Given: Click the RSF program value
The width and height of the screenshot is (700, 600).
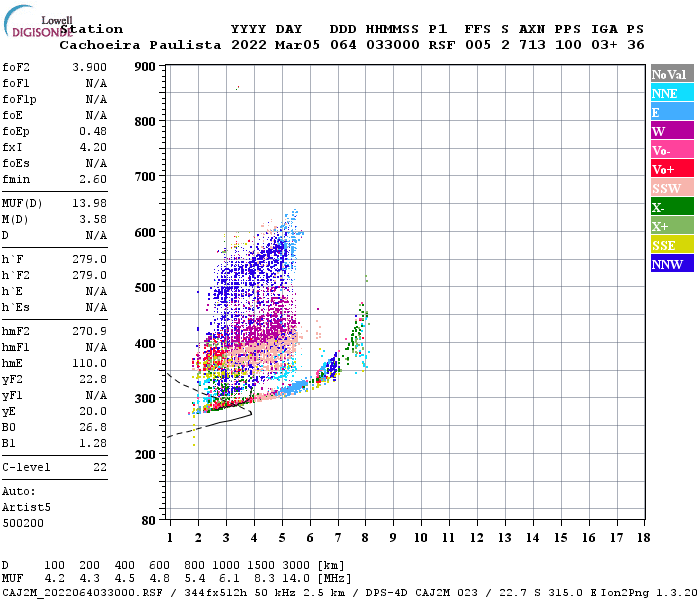Looking at the screenshot, I should (x=442, y=45).
